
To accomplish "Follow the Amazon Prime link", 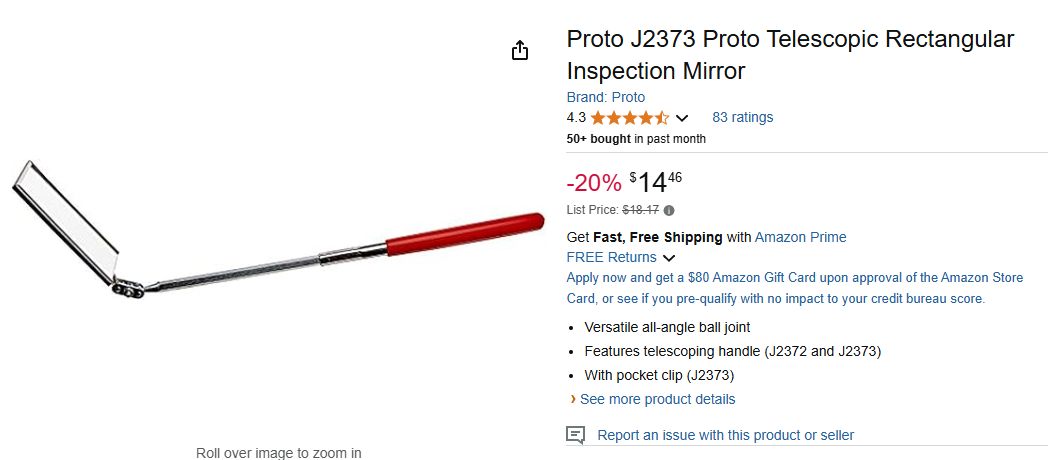I will (x=800, y=237).
